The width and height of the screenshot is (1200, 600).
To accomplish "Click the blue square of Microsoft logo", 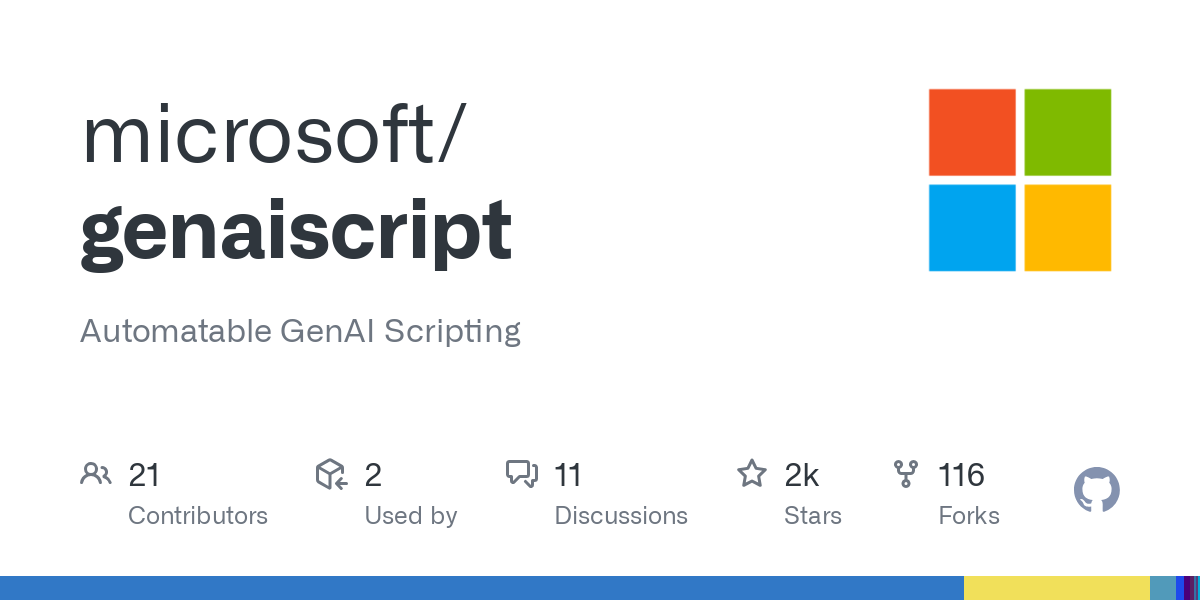I will pos(972,228).
